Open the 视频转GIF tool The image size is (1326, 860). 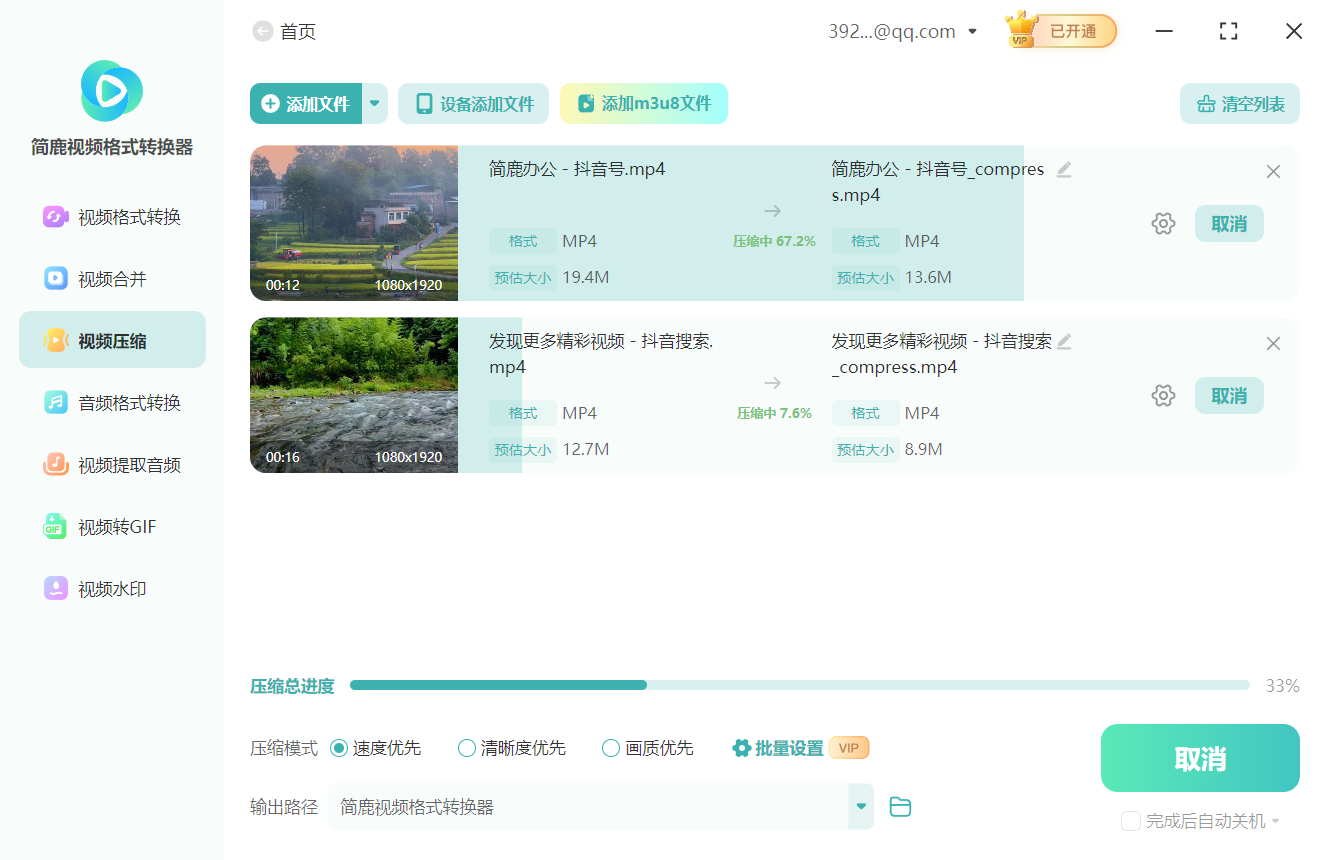click(112, 527)
